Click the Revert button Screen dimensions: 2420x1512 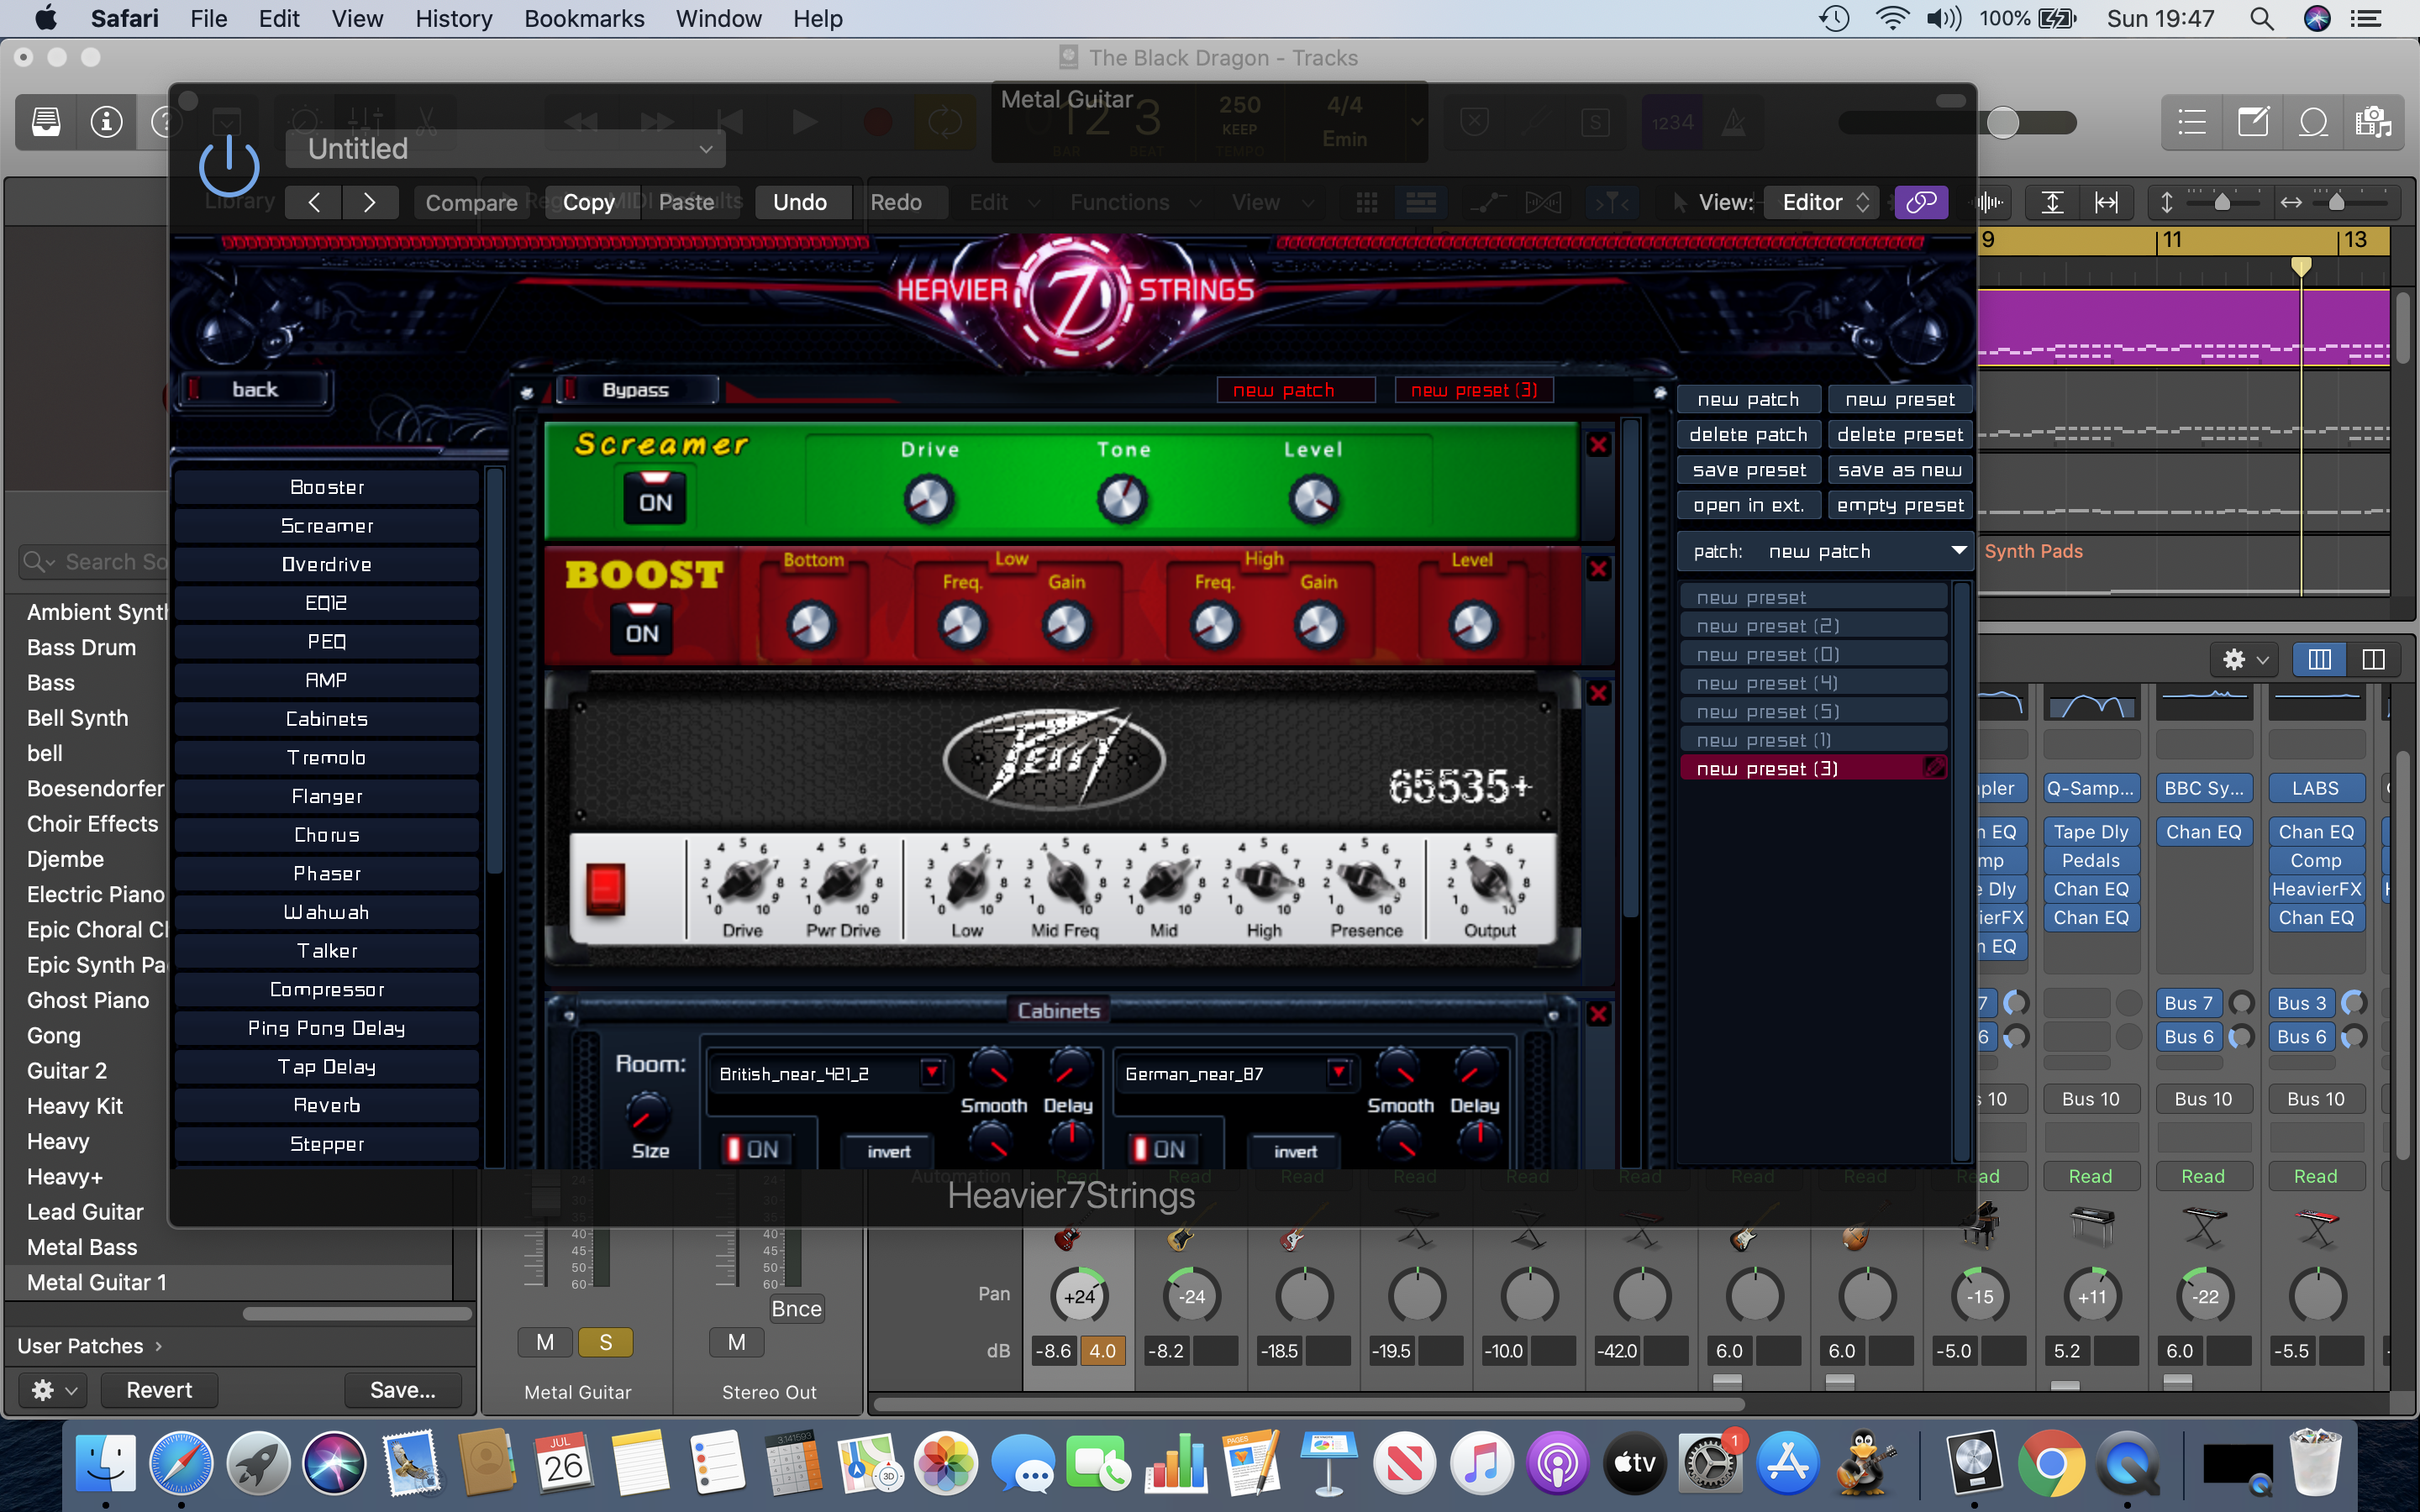click(159, 1390)
